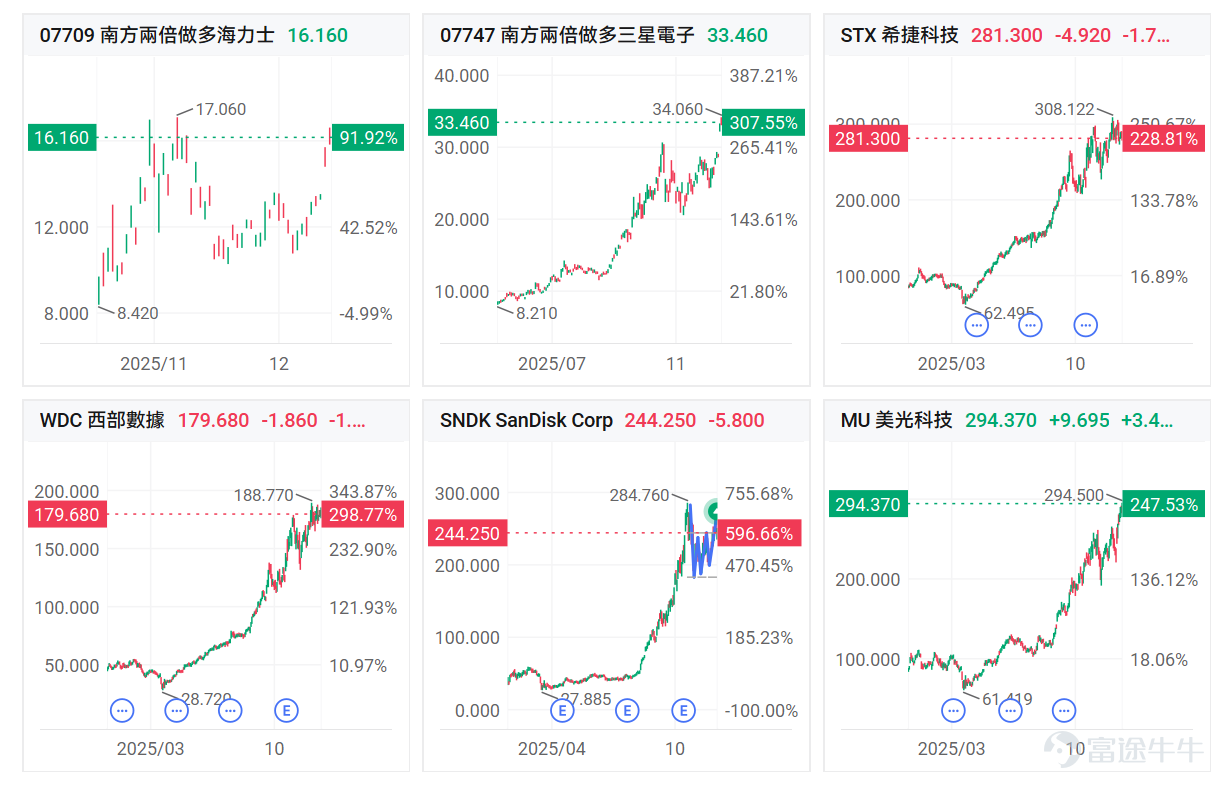Open the WDC 西部數據 chart title
Viewport: 1224px width, 786px height.
click(x=102, y=420)
